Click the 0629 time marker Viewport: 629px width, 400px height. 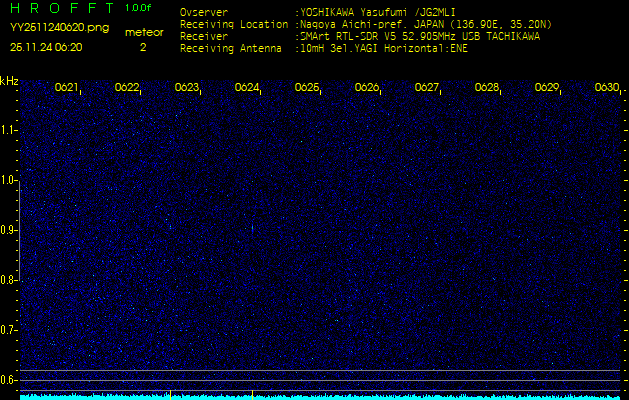547,87
